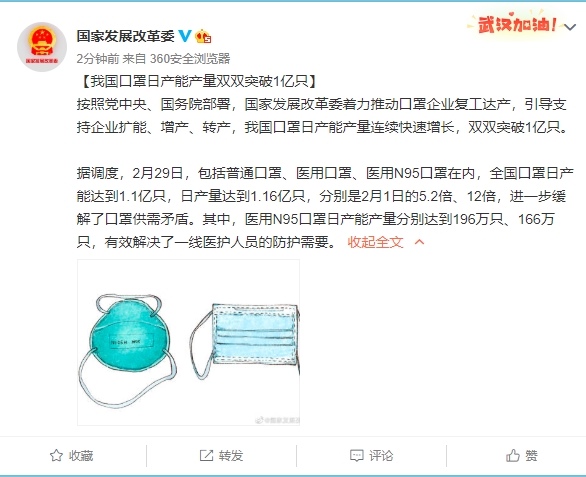Open the face mask illustration image
Screen dimensions: 586x477
(x=188, y=342)
